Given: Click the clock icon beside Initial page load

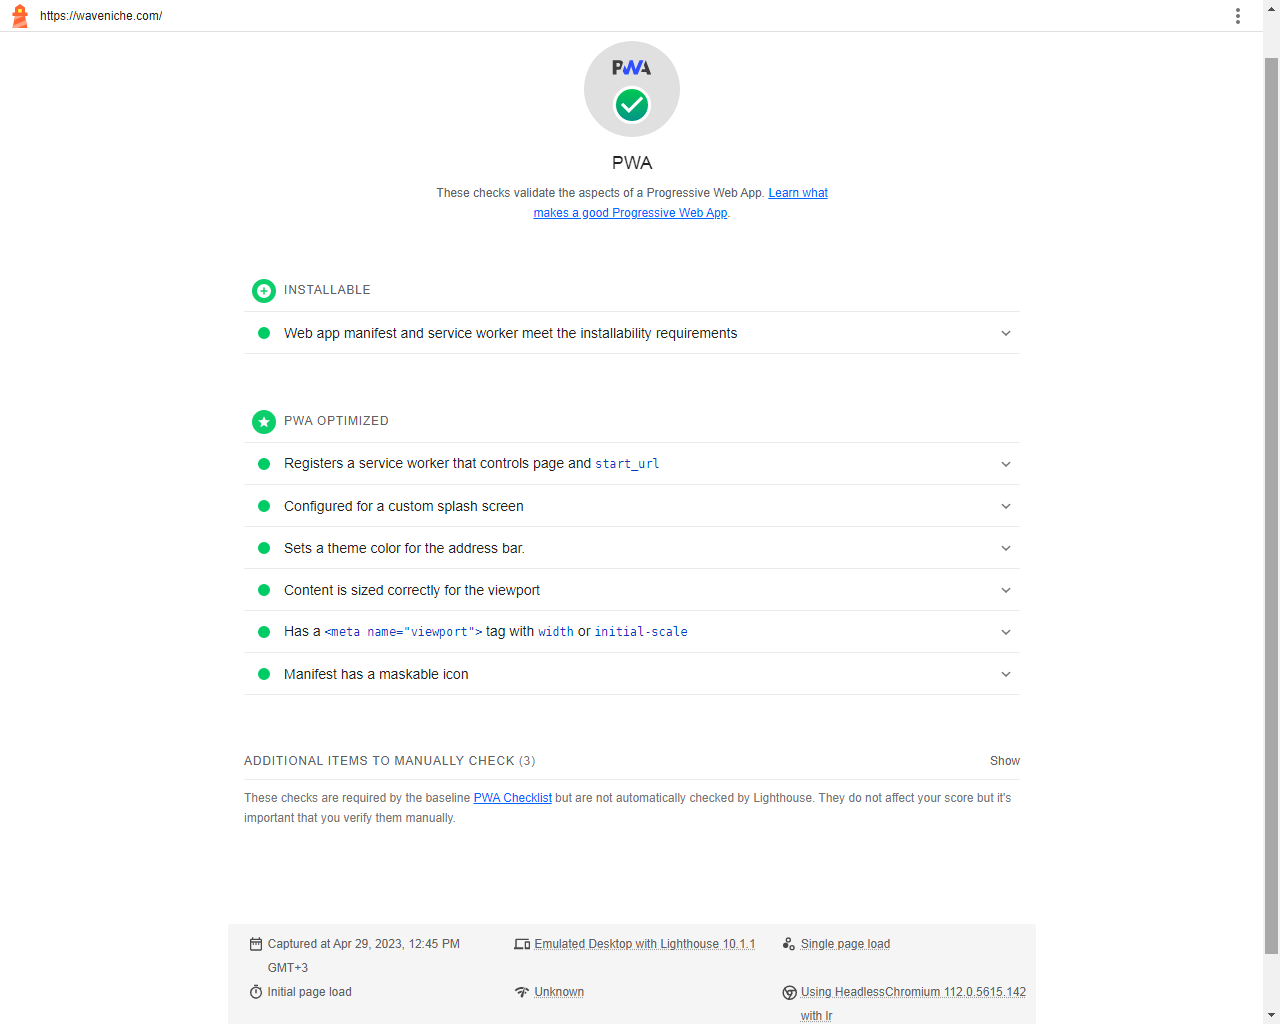Looking at the screenshot, I should (x=255, y=992).
